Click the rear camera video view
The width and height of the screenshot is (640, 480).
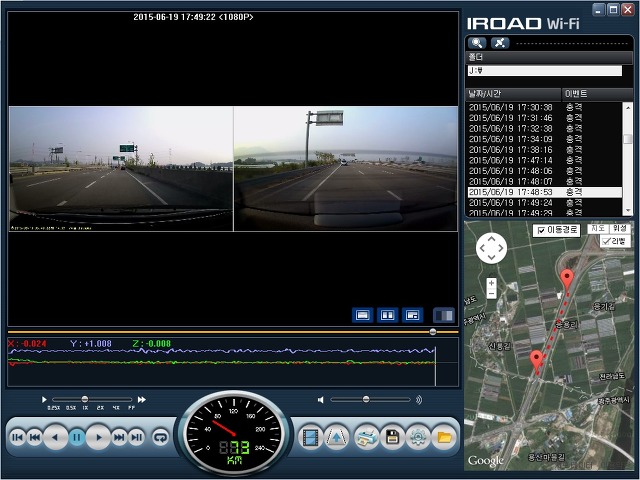click(x=346, y=169)
